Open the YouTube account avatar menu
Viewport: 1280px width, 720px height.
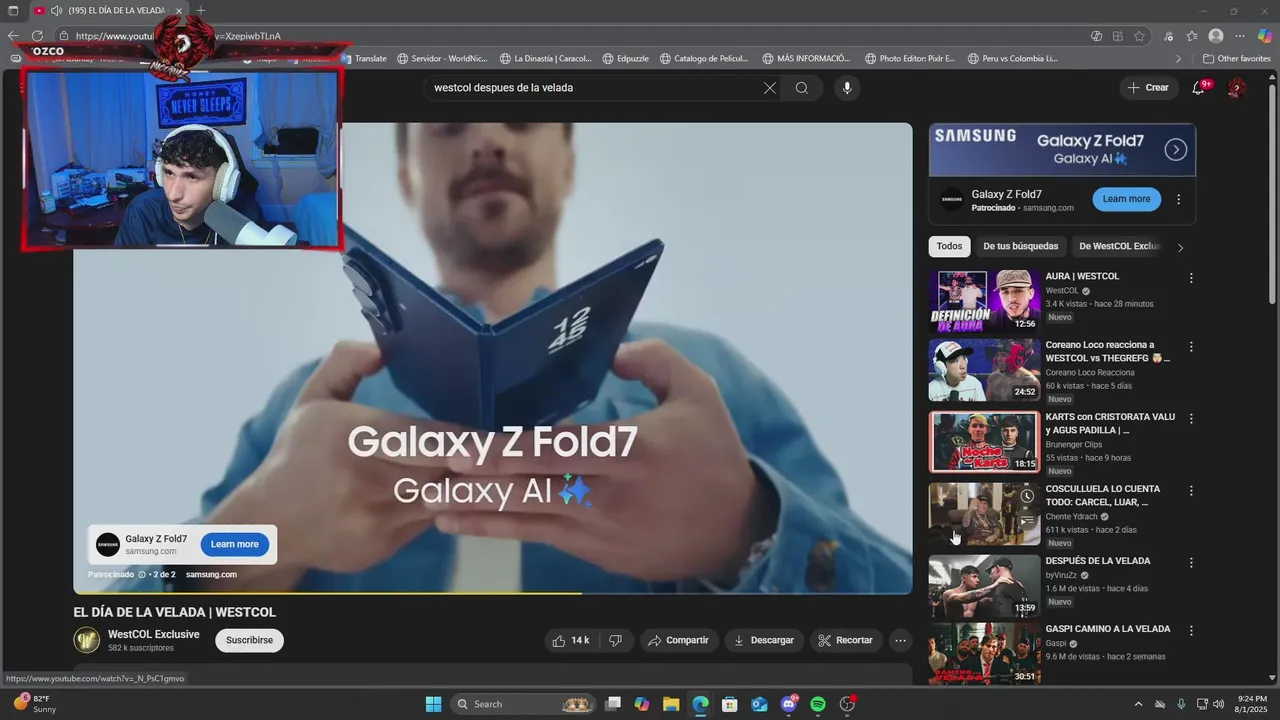tap(1236, 88)
